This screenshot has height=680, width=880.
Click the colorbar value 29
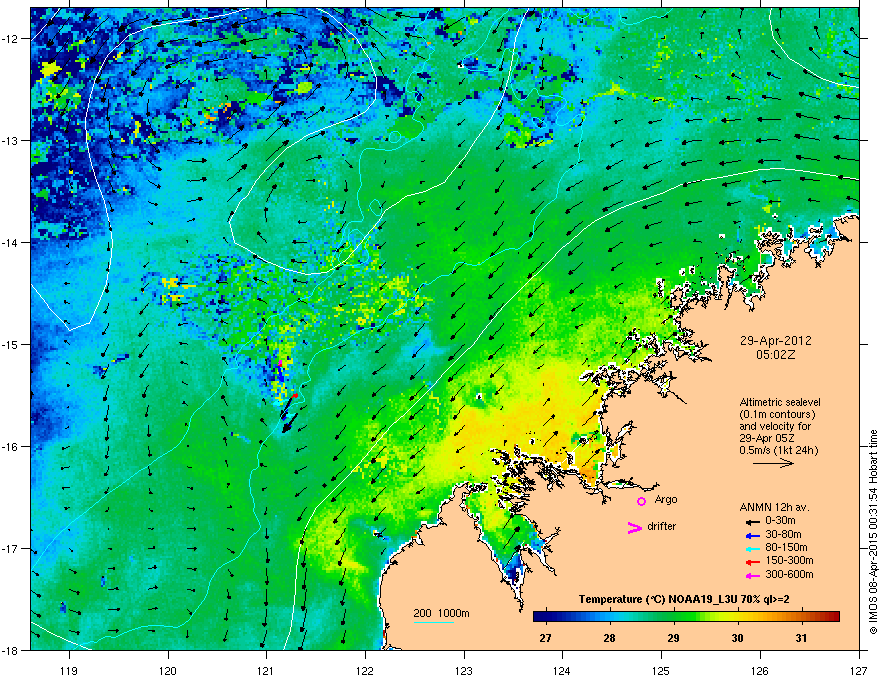pyautogui.click(x=673, y=638)
